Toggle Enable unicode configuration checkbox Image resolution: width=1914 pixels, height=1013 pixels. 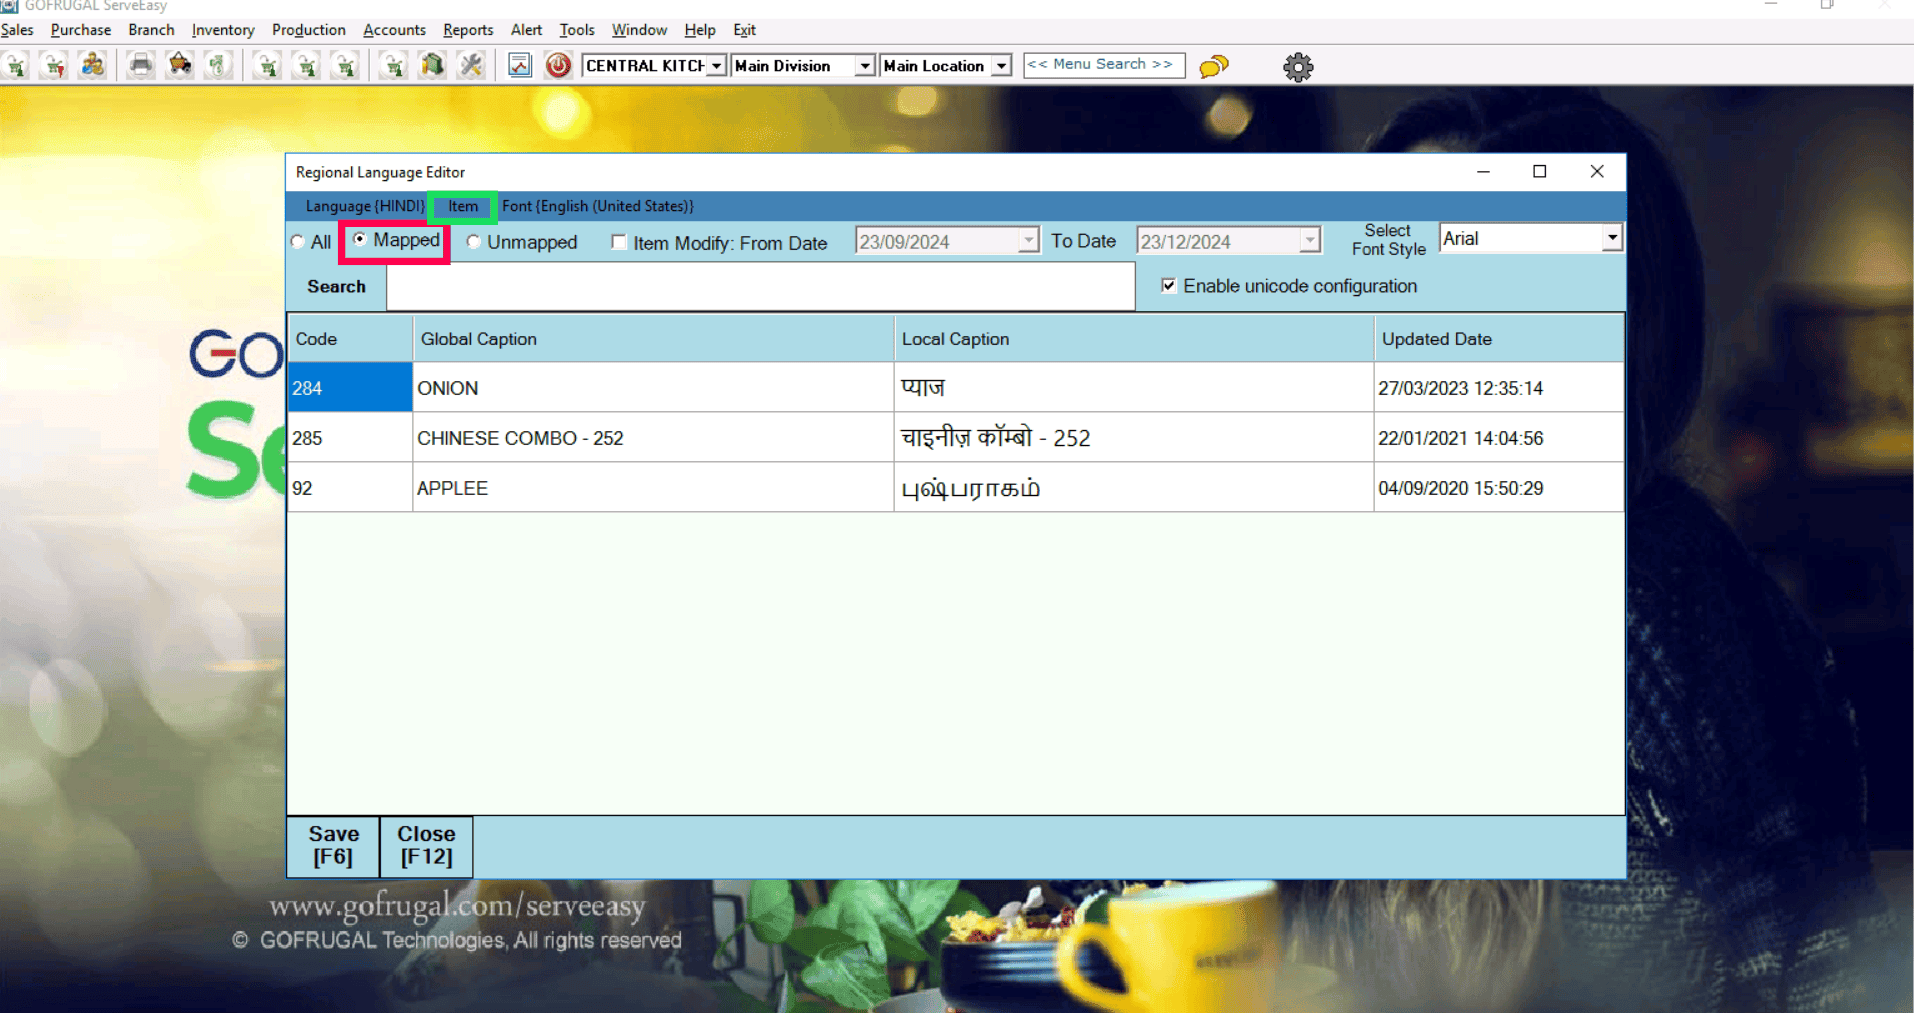point(1168,286)
